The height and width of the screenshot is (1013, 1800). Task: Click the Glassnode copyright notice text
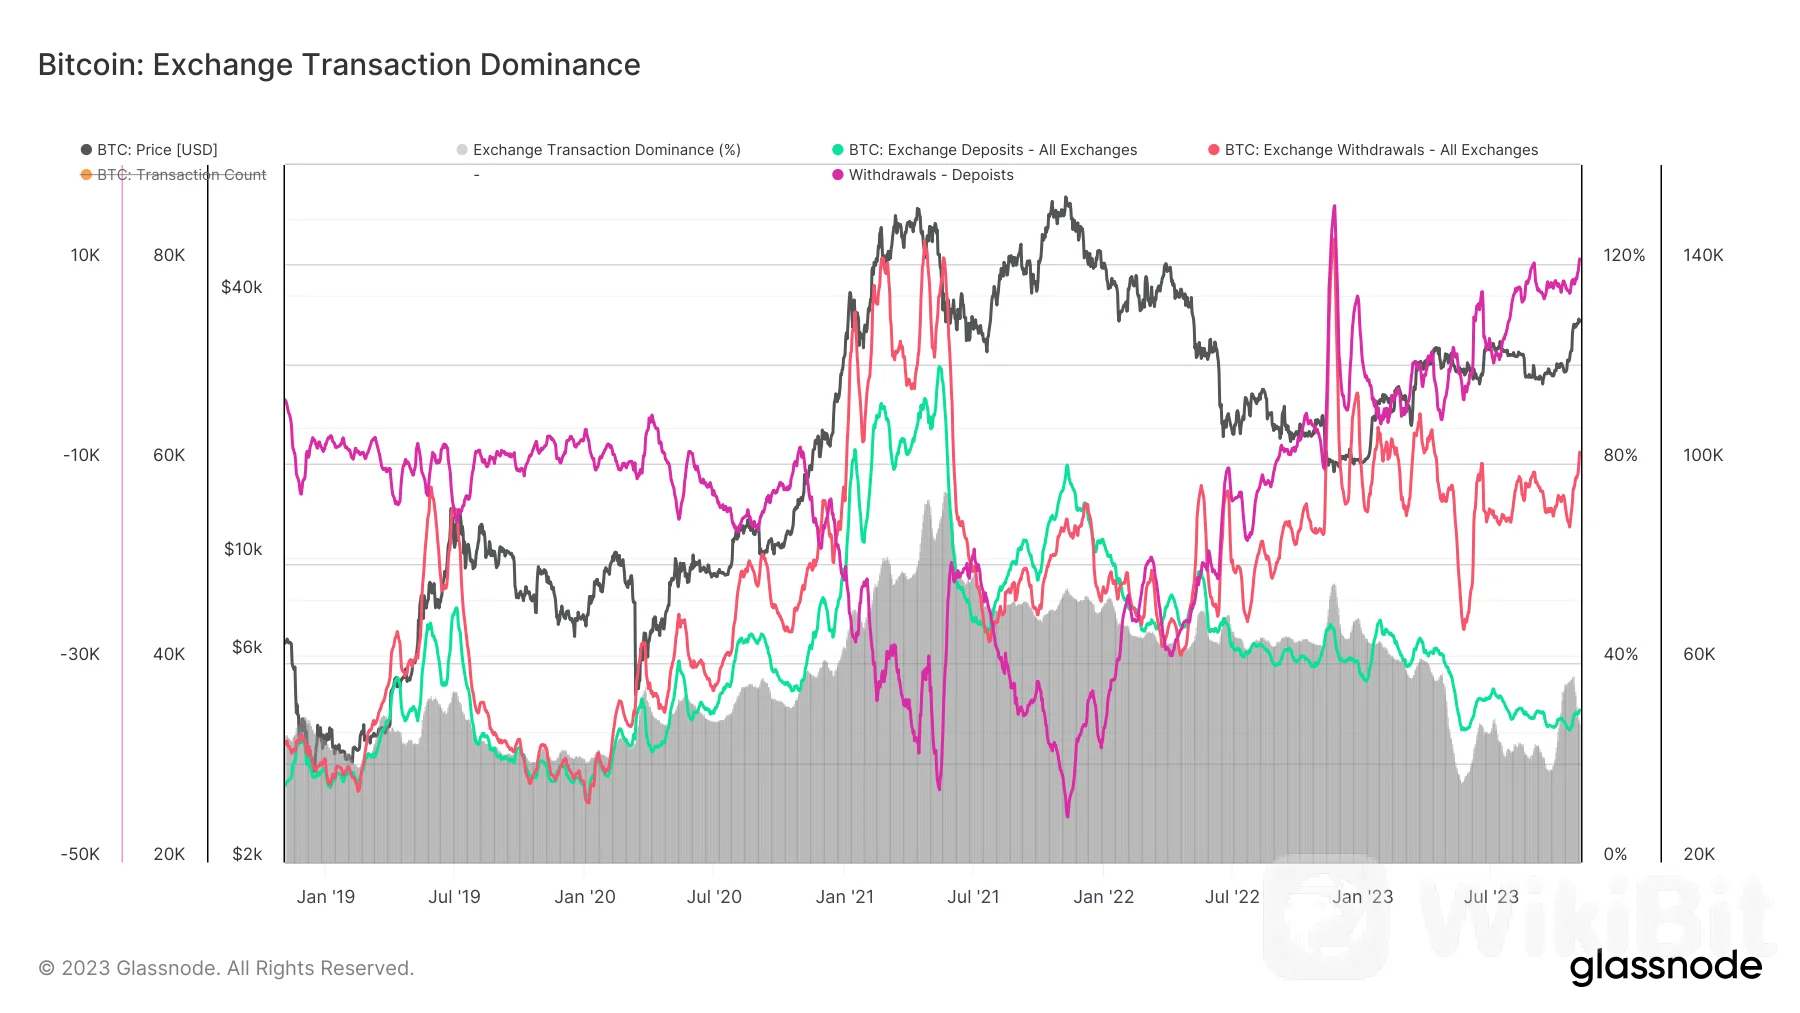(226, 968)
